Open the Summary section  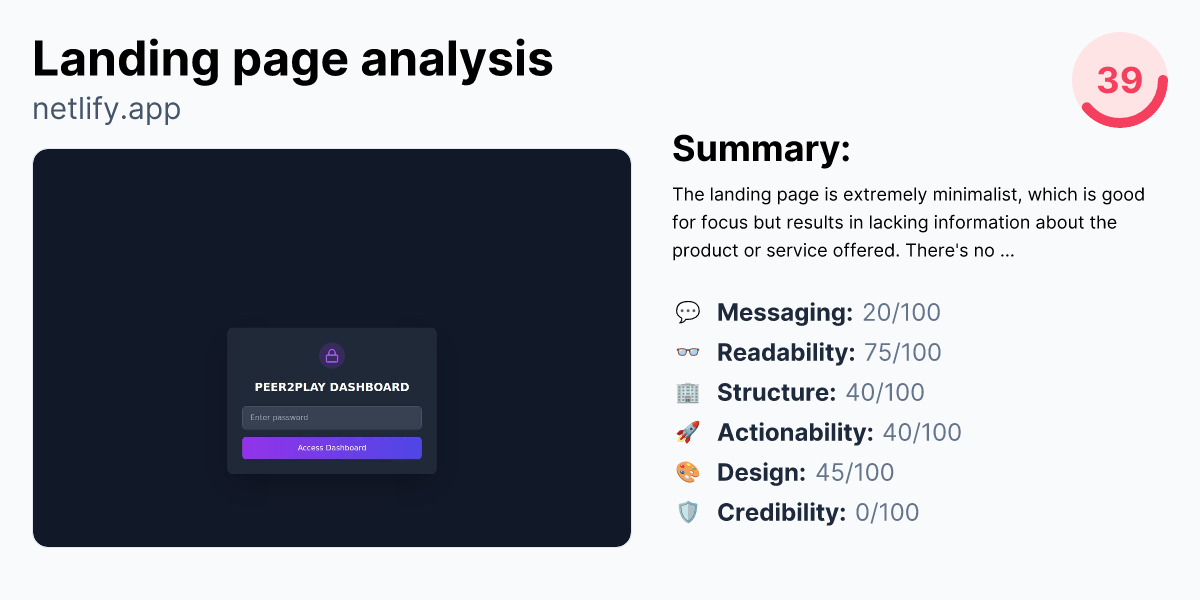click(x=761, y=148)
